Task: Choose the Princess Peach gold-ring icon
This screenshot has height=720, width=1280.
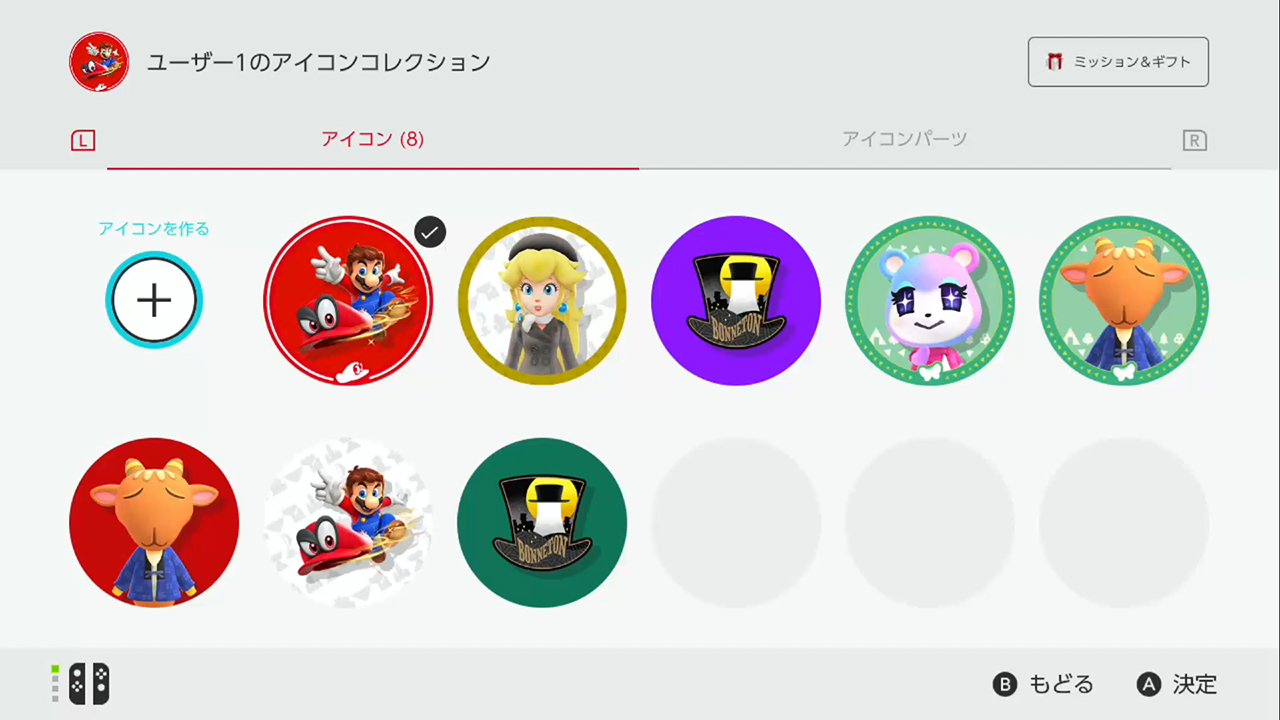Action: point(542,301)
